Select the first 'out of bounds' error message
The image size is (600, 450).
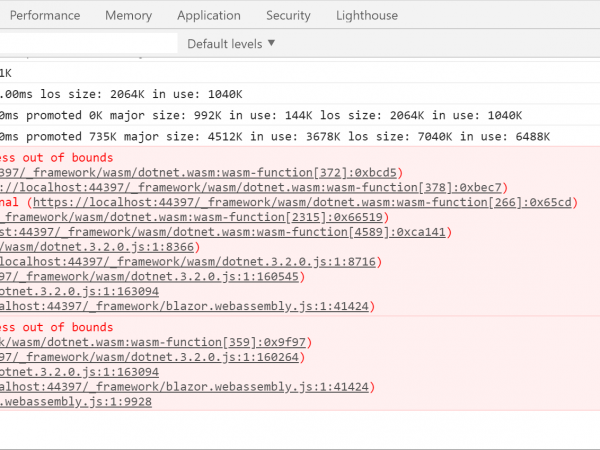57,158
